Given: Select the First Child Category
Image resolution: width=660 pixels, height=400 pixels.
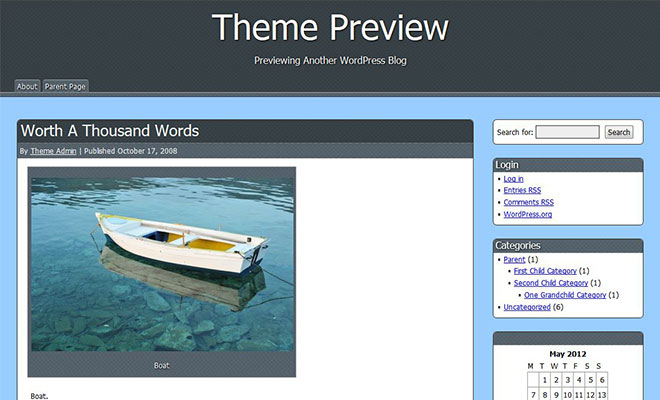Looking at the screenshot, I should [544, 271].
